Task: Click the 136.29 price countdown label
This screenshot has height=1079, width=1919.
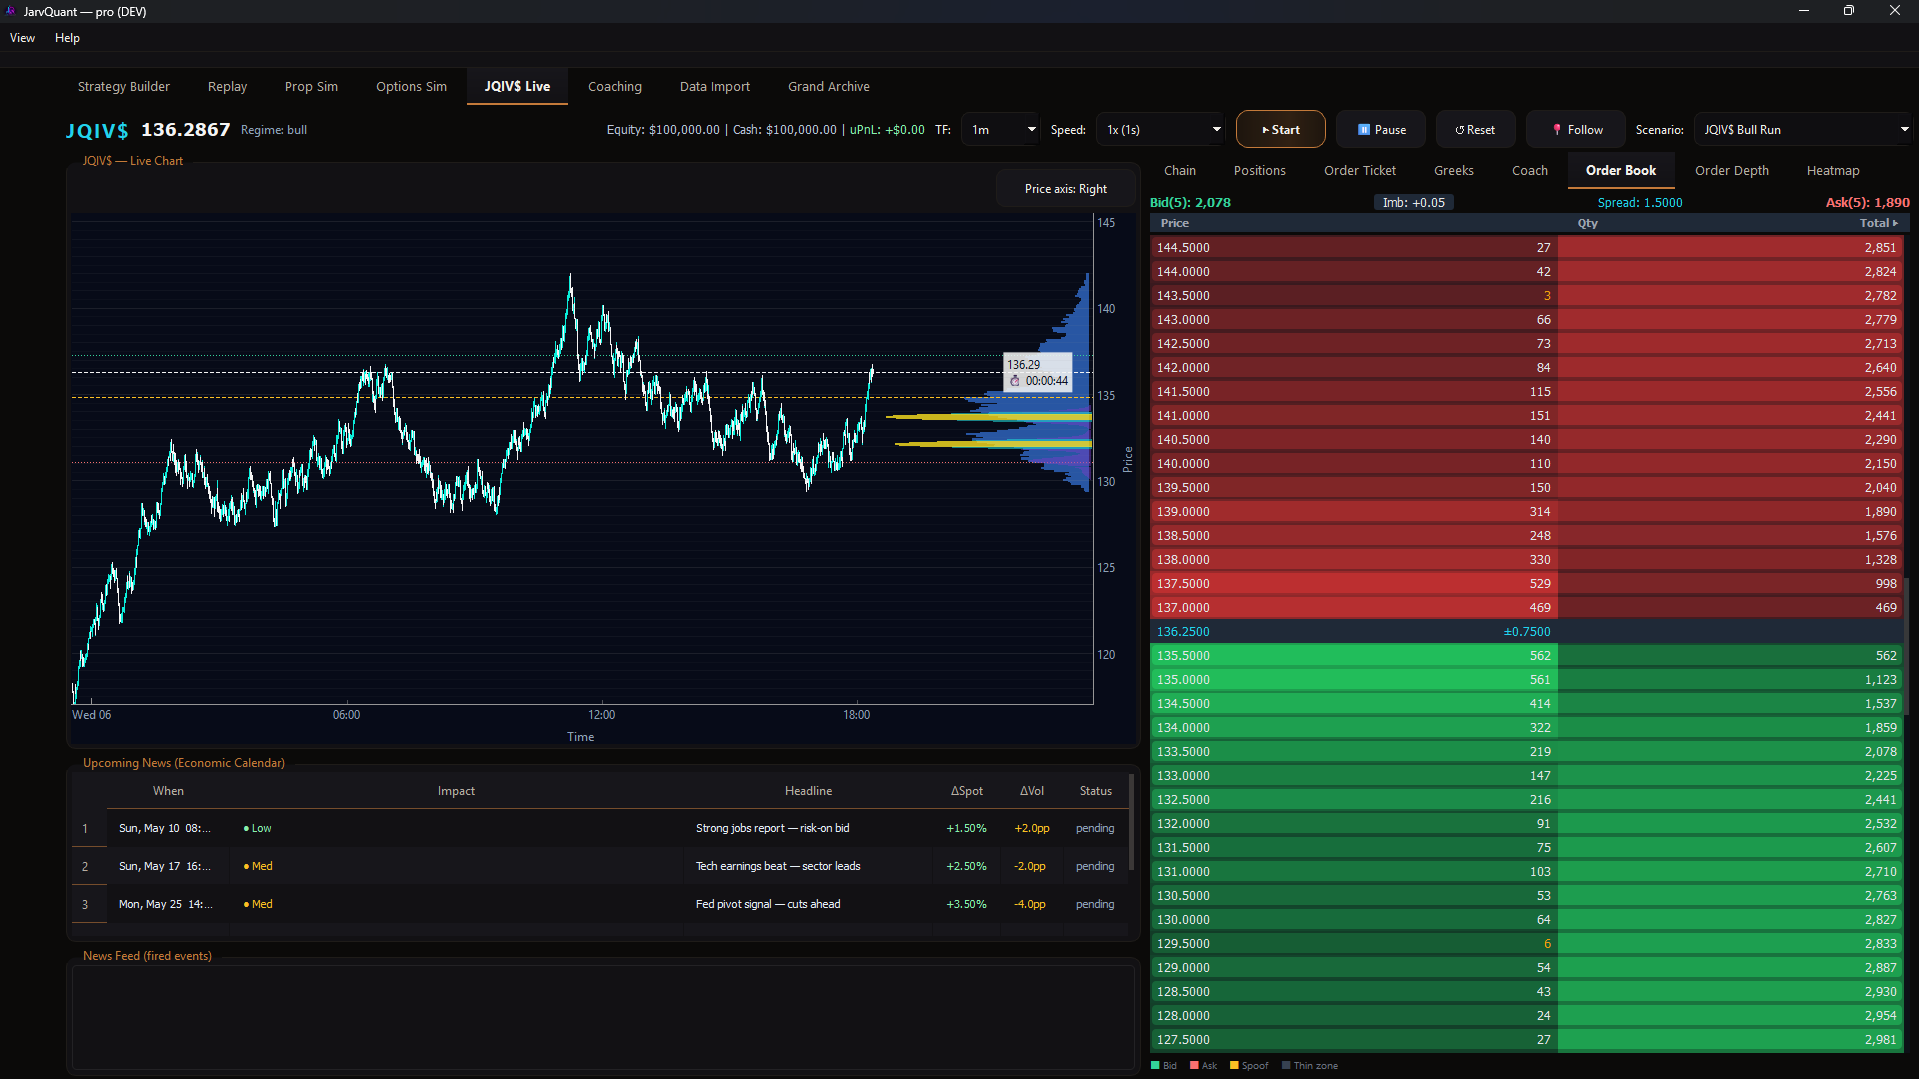Action: pyautogui.click(x=1038, y=373)
